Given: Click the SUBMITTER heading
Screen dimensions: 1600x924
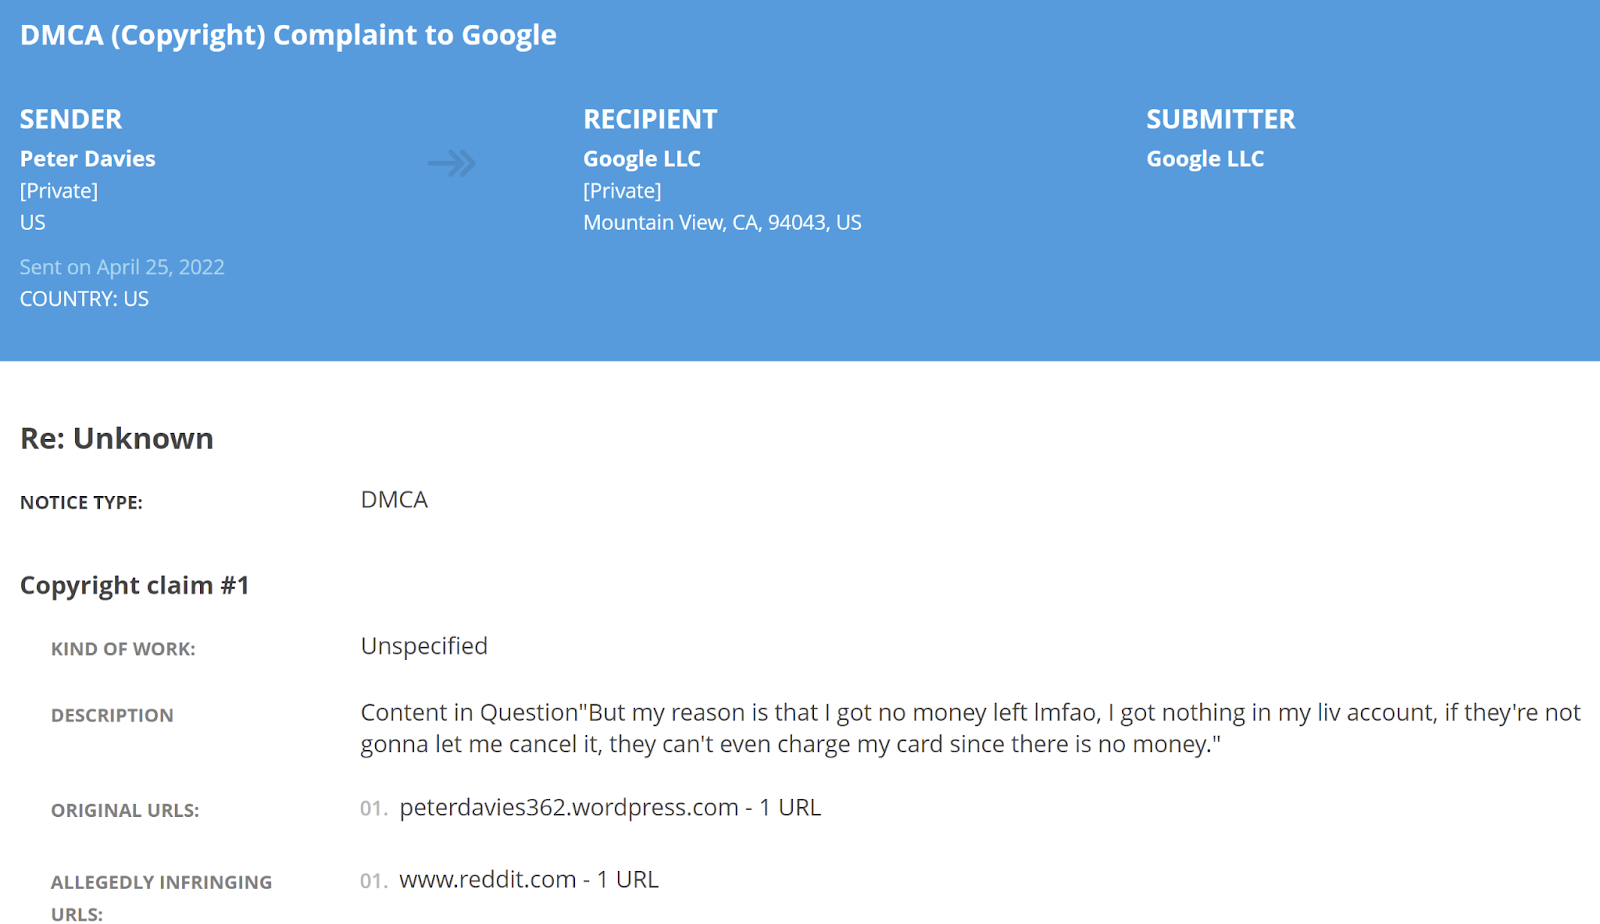Looking at the screenshot, I should coord(1220,119).
